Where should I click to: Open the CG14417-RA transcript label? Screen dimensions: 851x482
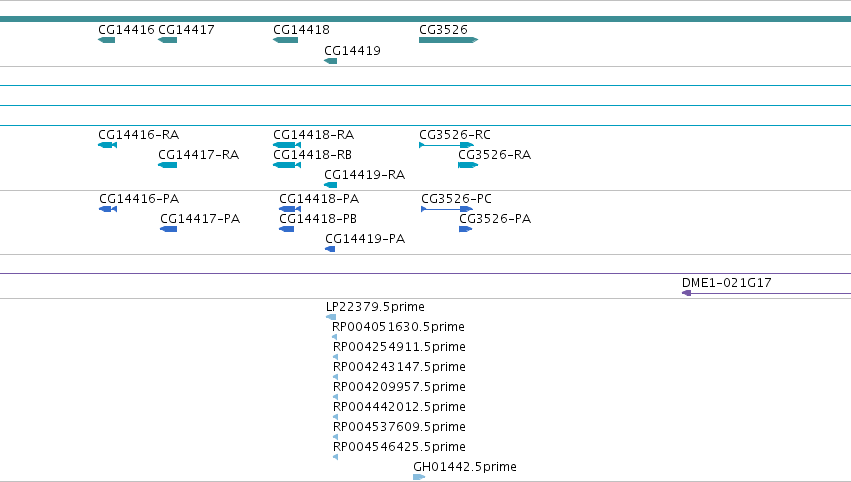click(x=199, y=155)
